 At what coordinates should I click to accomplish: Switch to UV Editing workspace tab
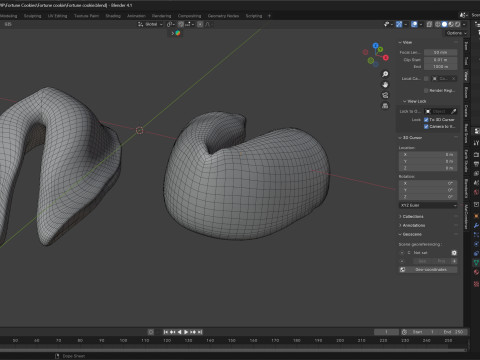(x=57, y=16)
